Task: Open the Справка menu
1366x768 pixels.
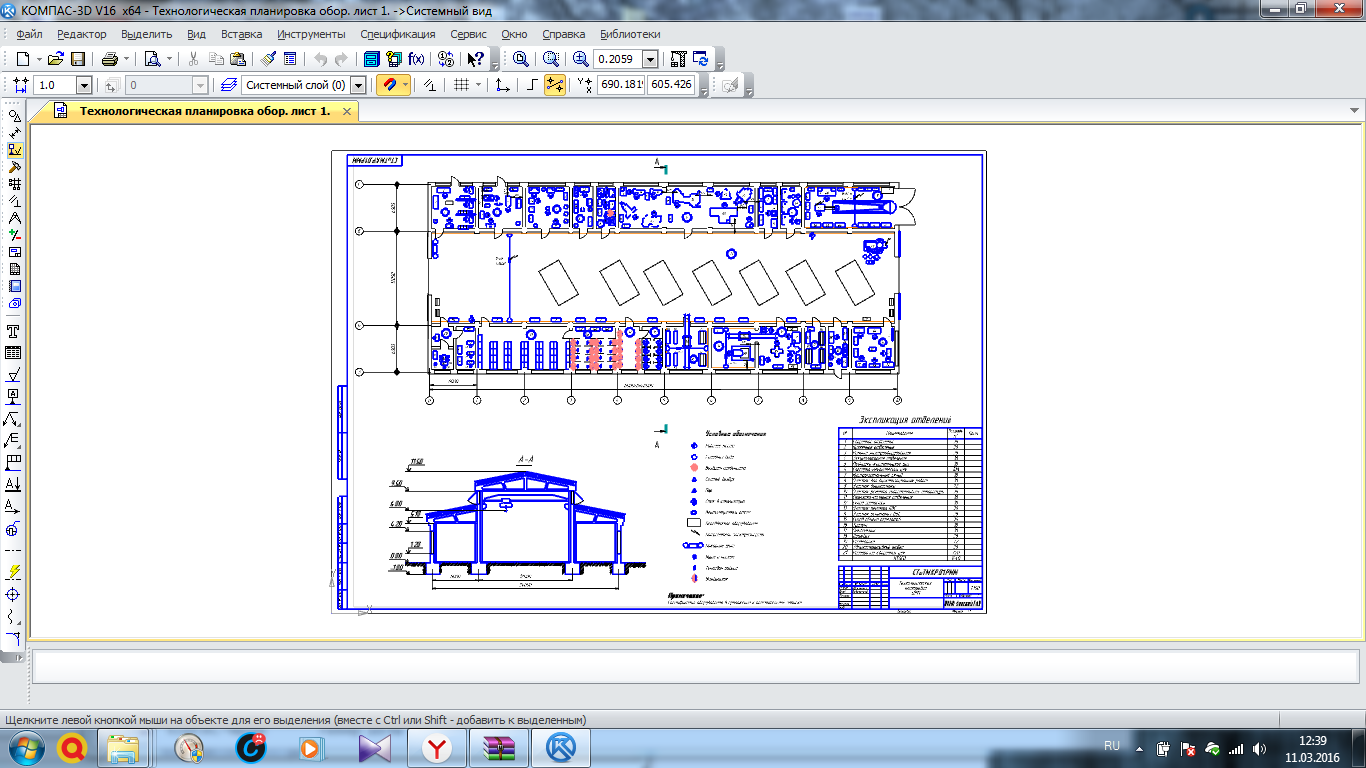Action: (564, 34)
